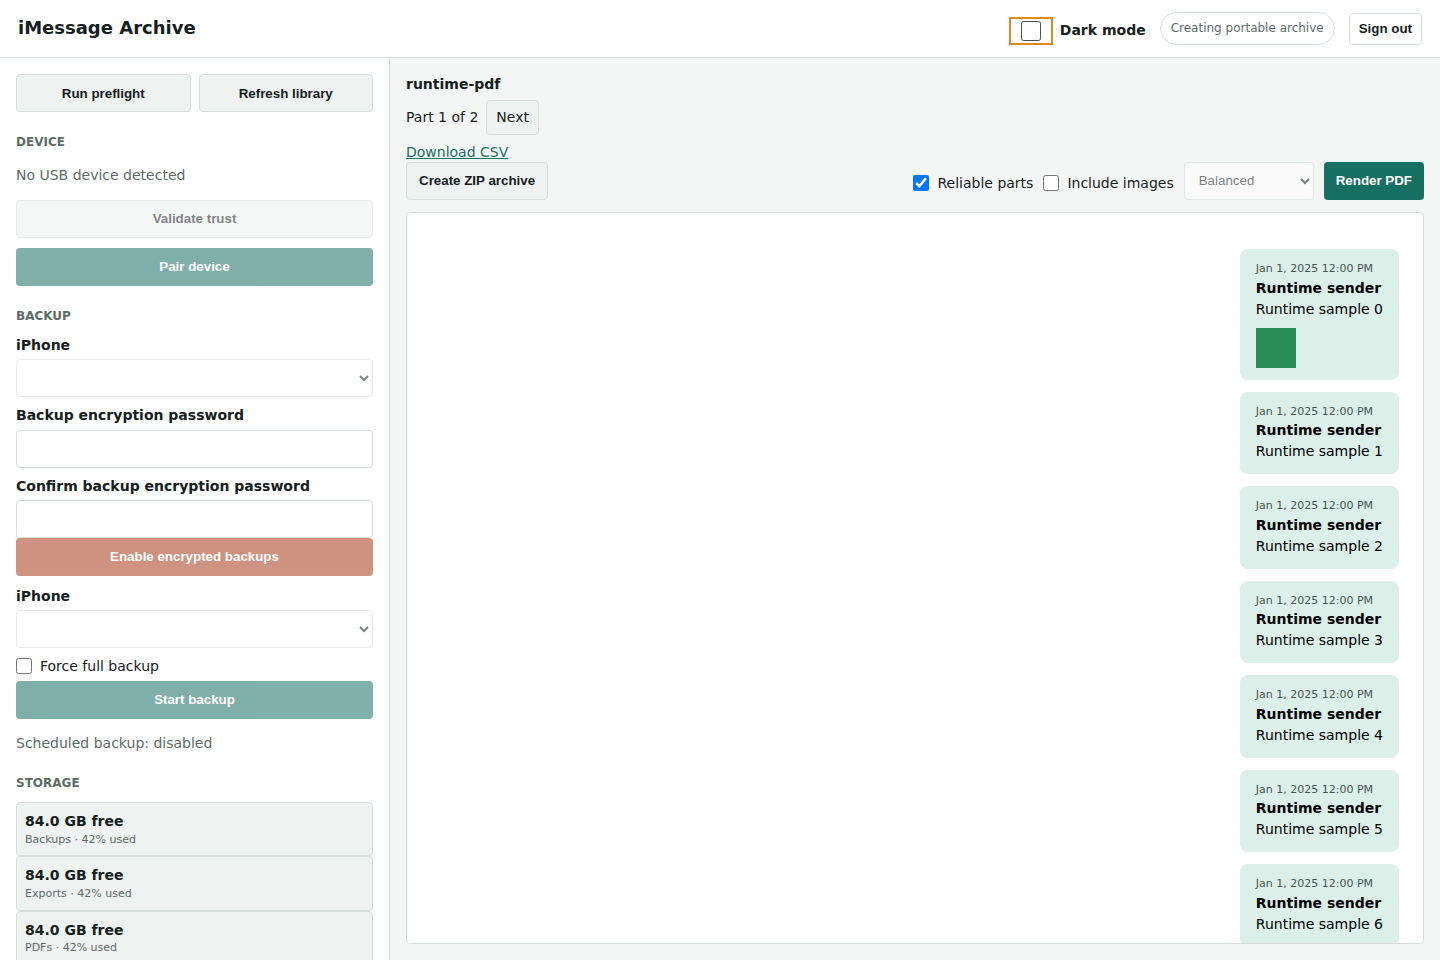
Task: Click the Sign out button
Action: click(1385, 29)
